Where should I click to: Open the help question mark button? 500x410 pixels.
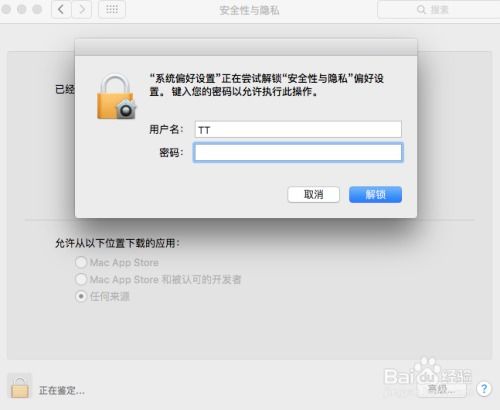(x=484, y=388)
